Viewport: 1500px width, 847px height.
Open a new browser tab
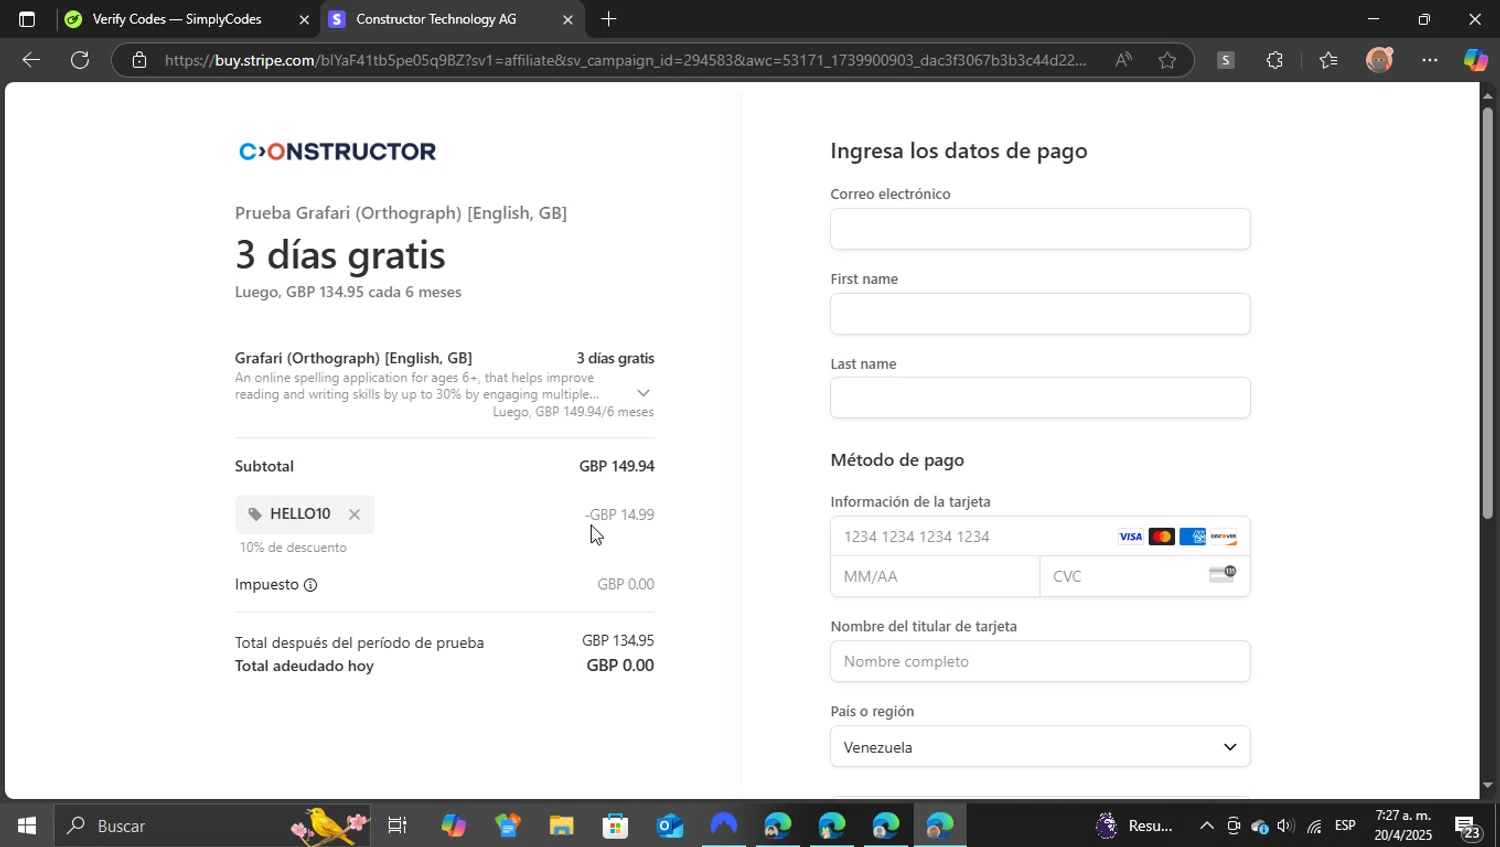click(x=609, y=19)
